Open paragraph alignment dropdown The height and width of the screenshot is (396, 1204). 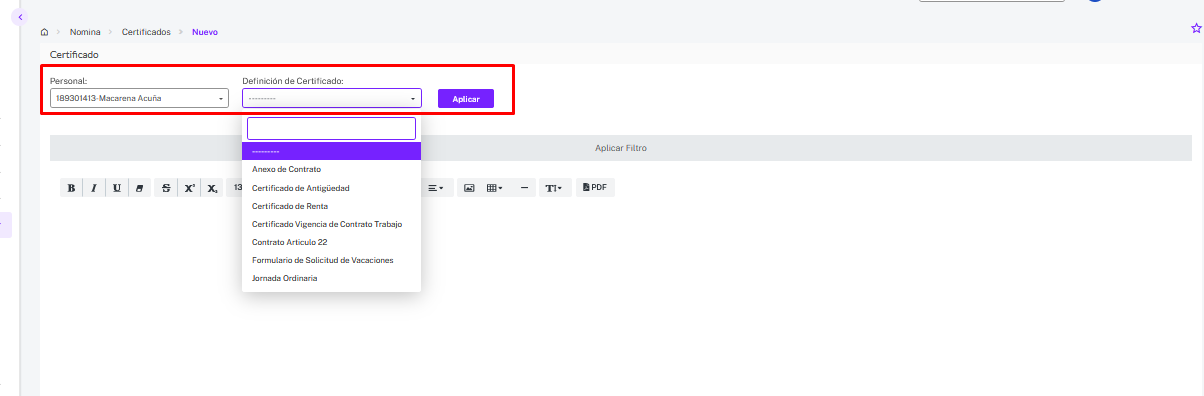[x=437, y=187]
